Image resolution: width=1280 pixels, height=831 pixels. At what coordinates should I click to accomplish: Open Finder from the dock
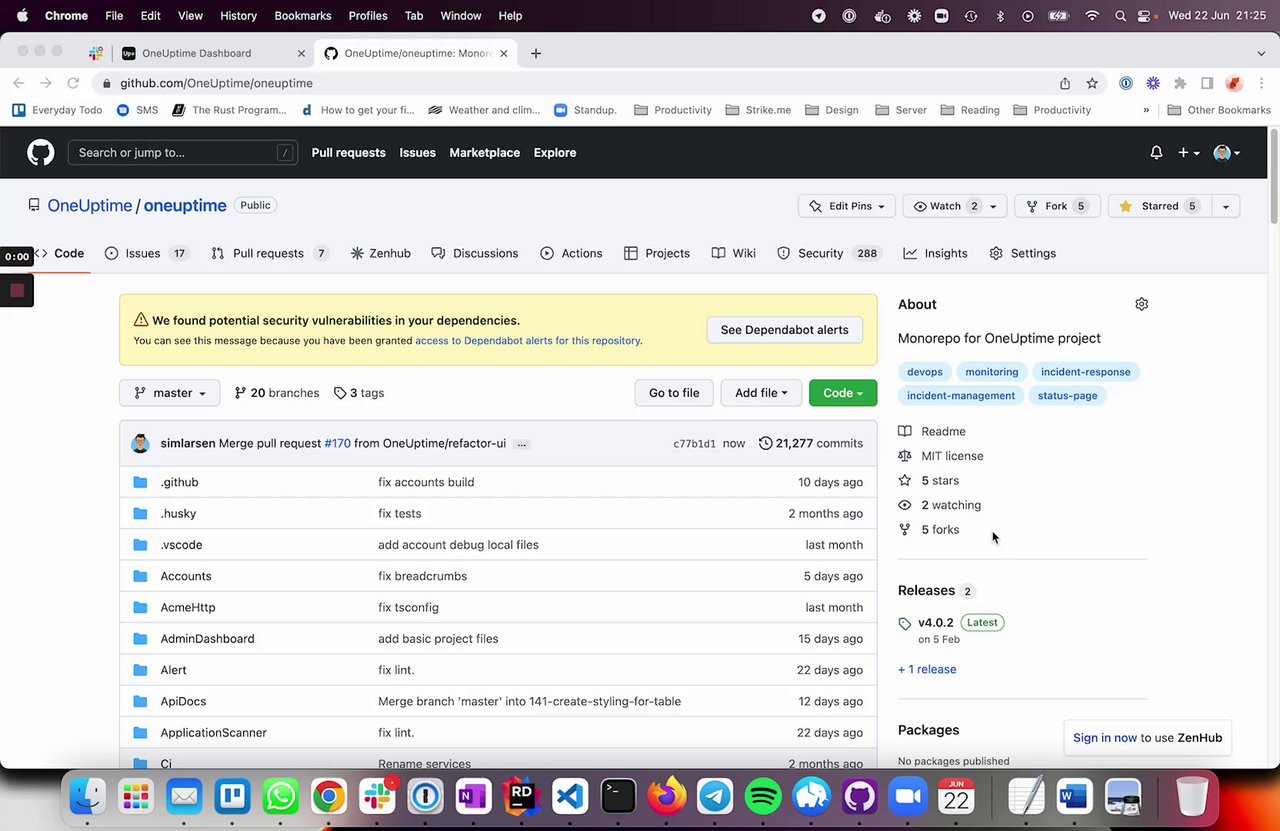click(88, 796)
